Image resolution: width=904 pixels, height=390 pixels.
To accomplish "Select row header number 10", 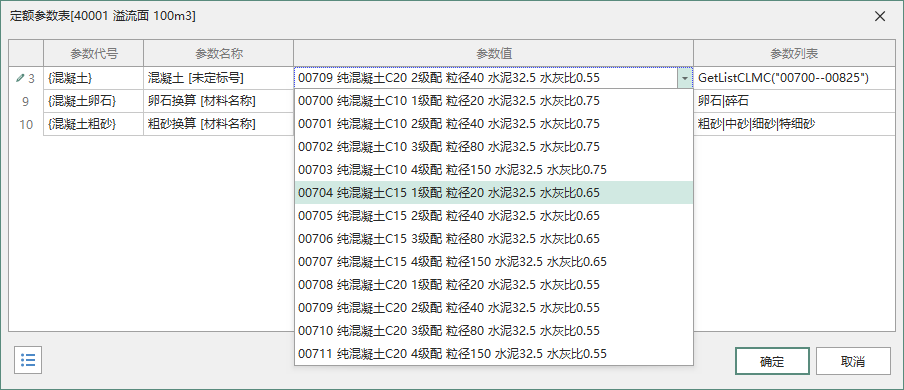I will (x=26, y=124).
